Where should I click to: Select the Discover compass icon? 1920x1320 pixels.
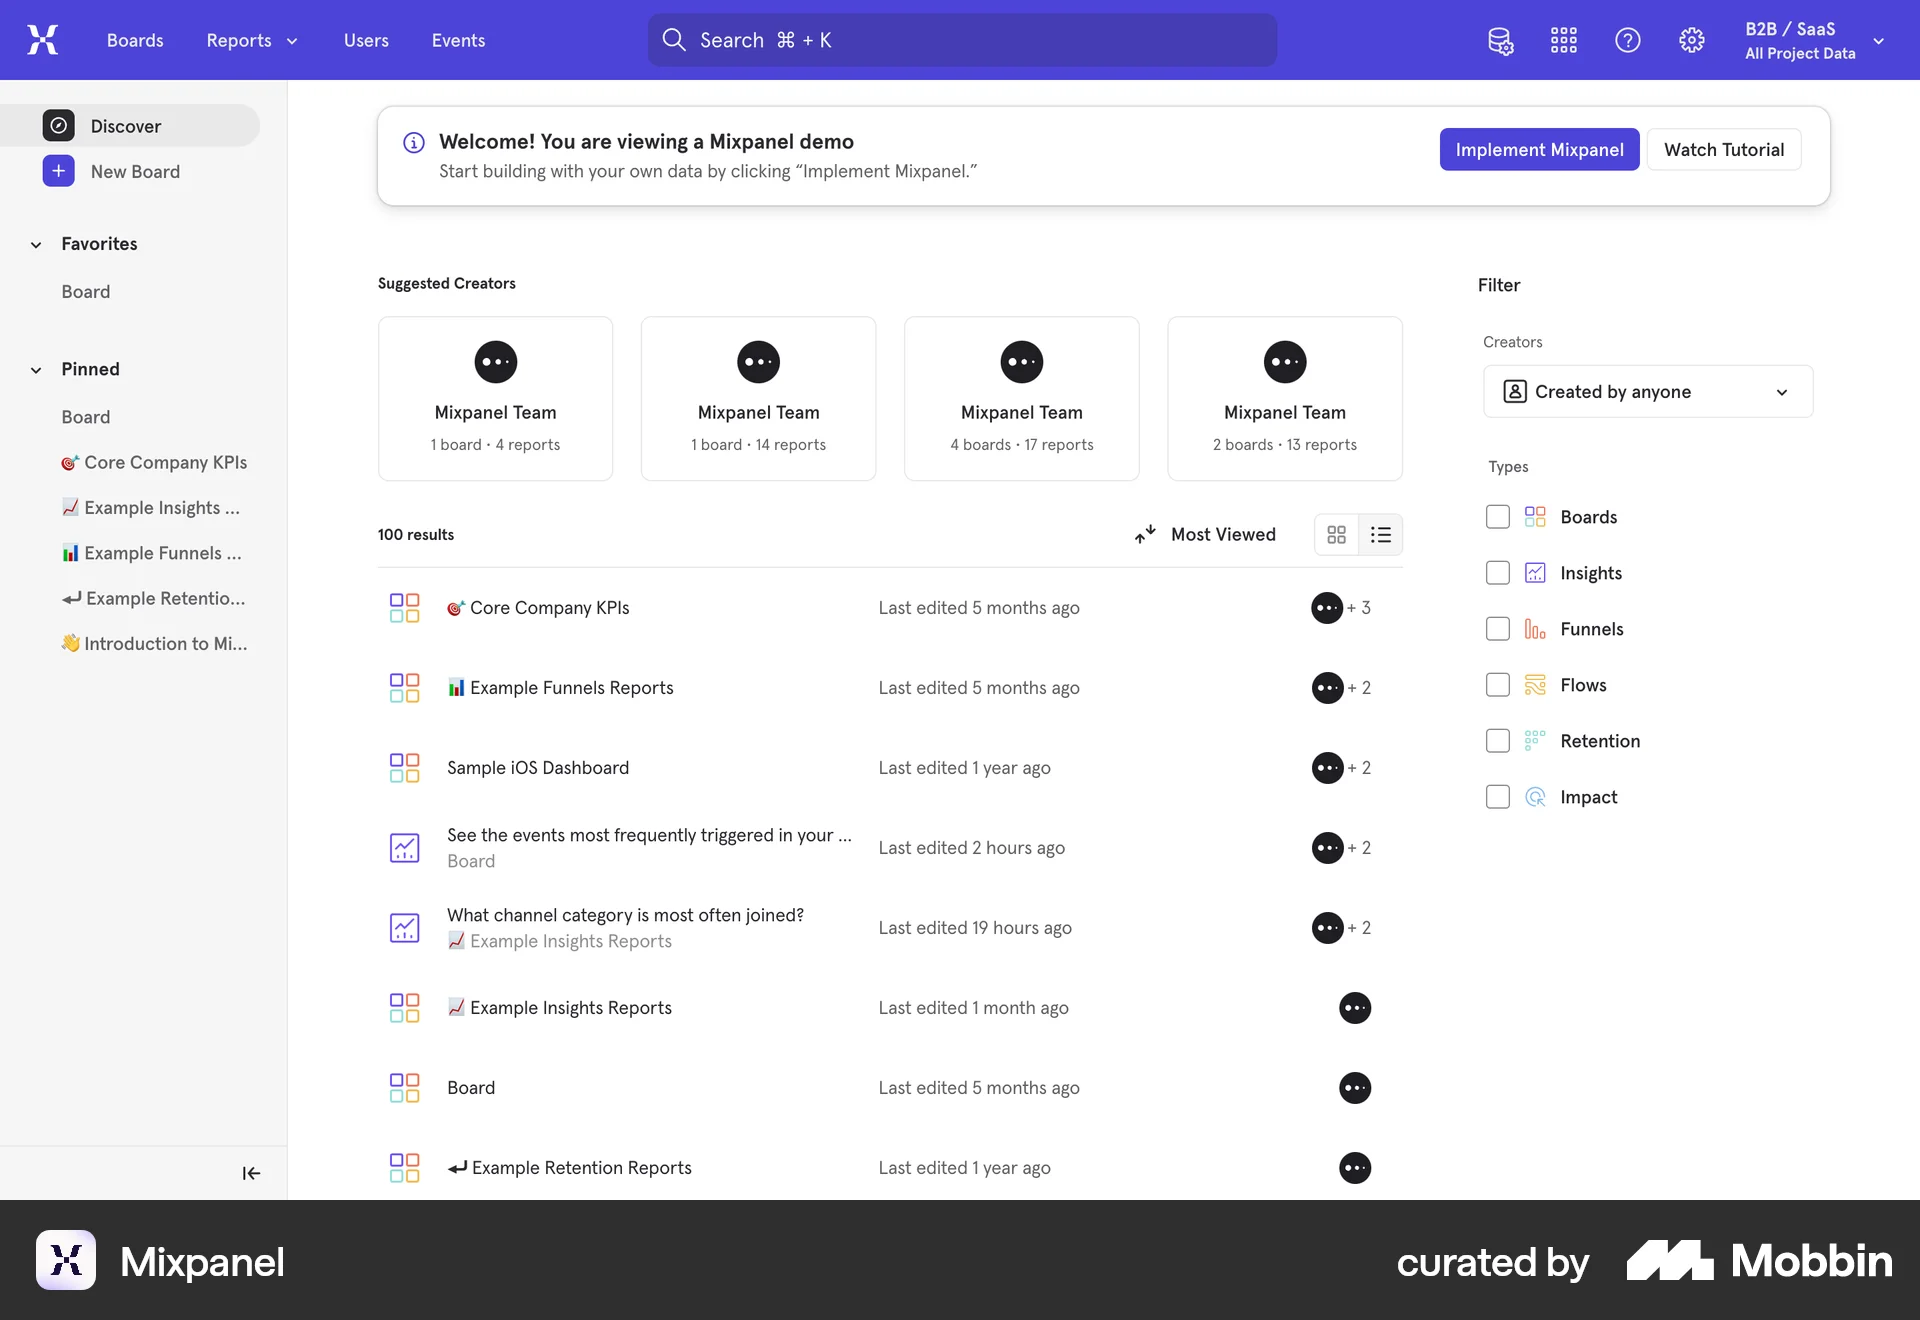(58, 126)
